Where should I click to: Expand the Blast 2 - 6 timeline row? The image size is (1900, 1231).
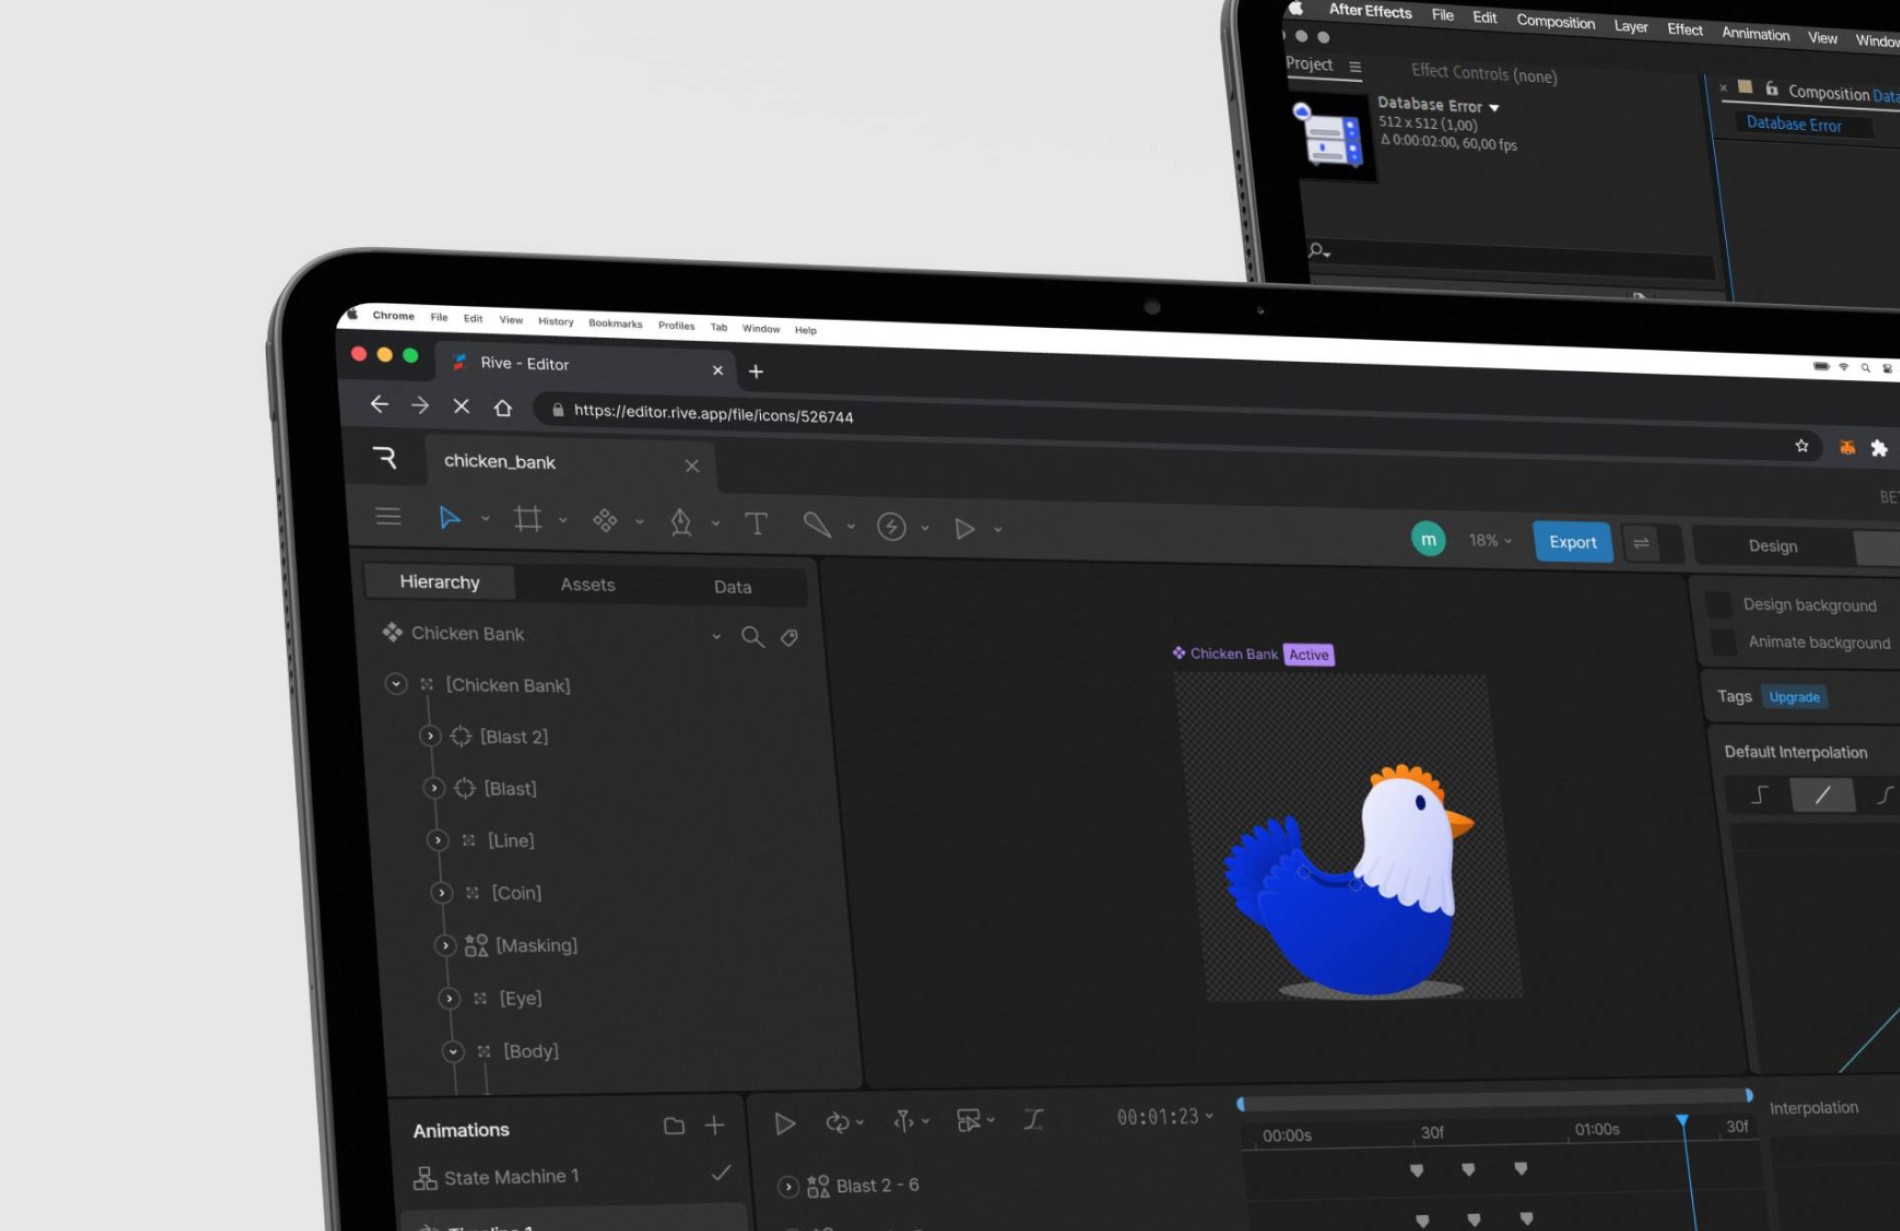pyautogui.click(x=787, y=1186)
